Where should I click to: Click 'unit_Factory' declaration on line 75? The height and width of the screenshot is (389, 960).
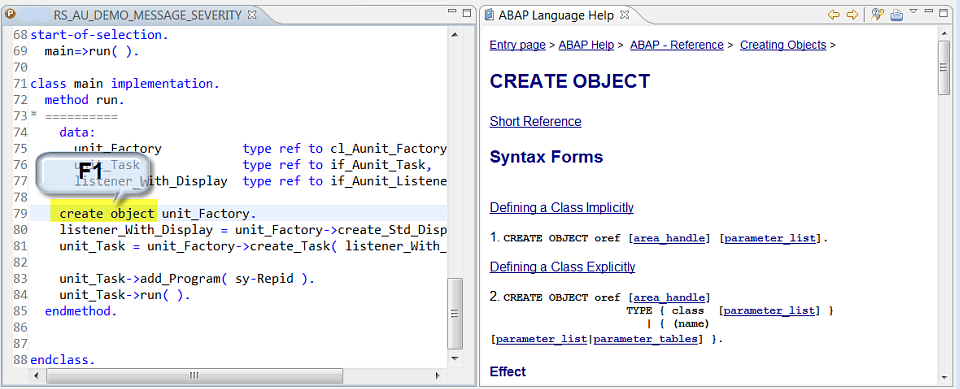[118, 148]
